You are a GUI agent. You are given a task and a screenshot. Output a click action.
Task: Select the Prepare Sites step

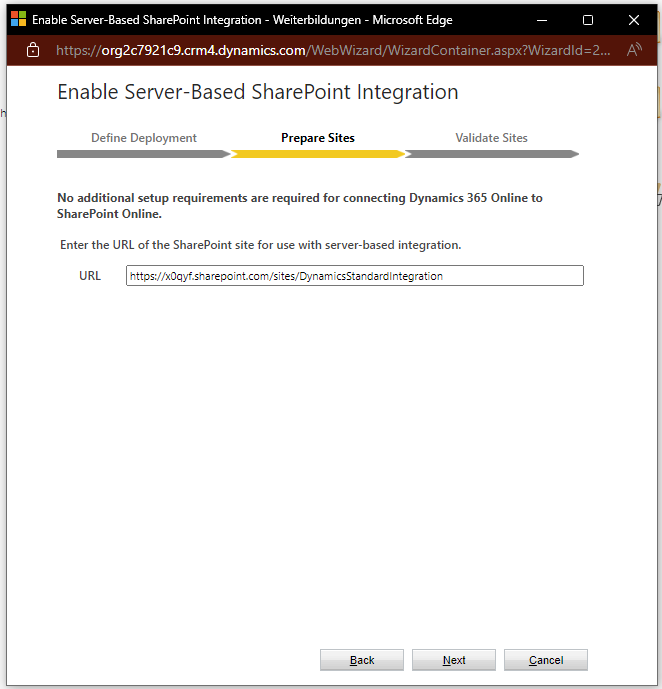tap(318, 138)
